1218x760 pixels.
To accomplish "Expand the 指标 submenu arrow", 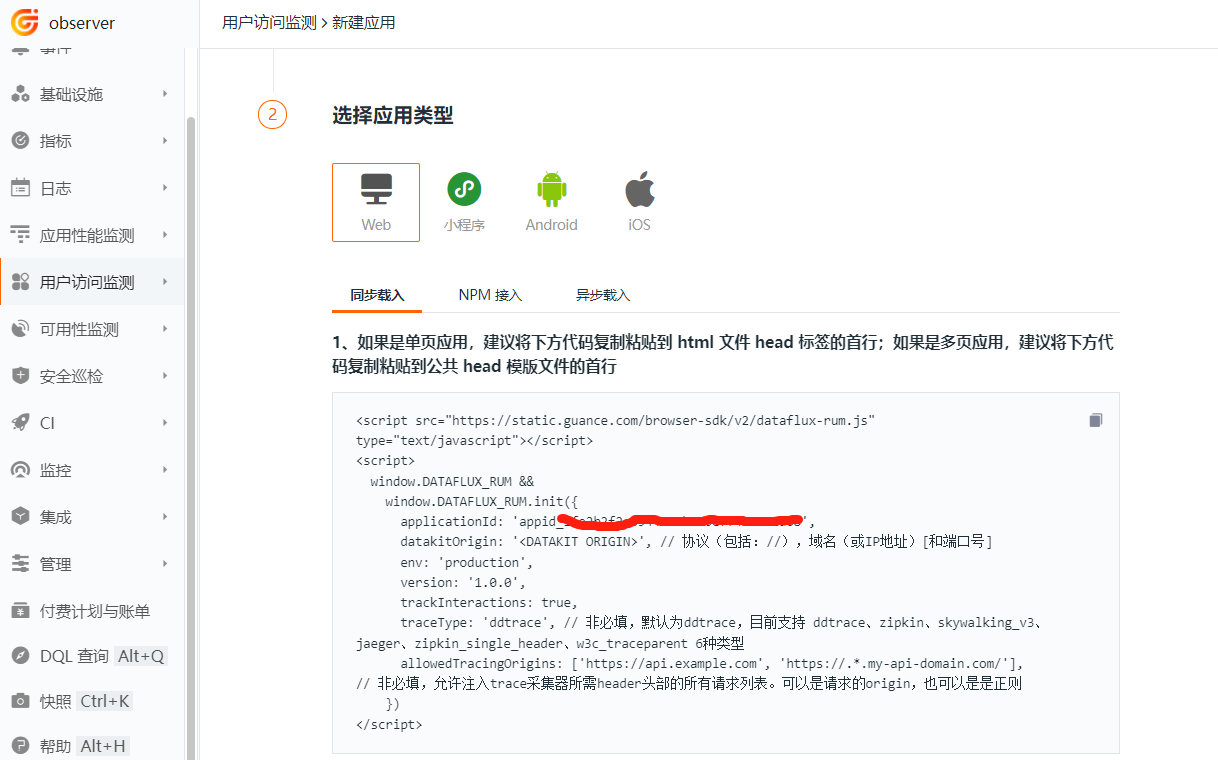I will point(165,141).
